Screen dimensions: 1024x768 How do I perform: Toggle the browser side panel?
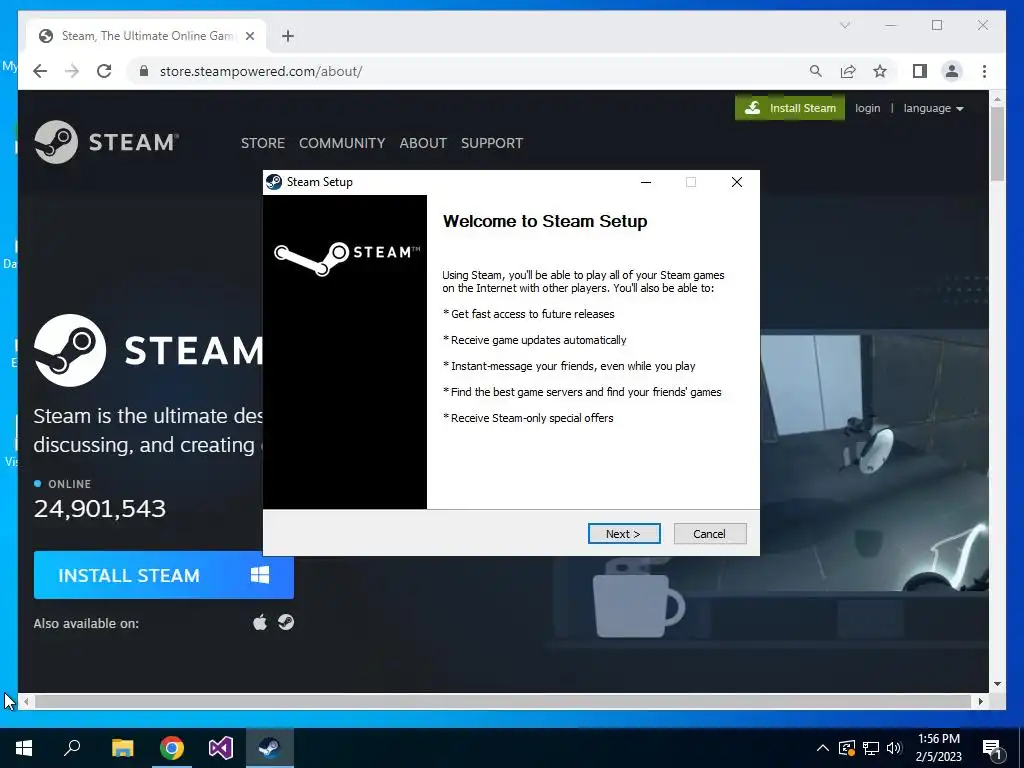click(x=920, y=71)
